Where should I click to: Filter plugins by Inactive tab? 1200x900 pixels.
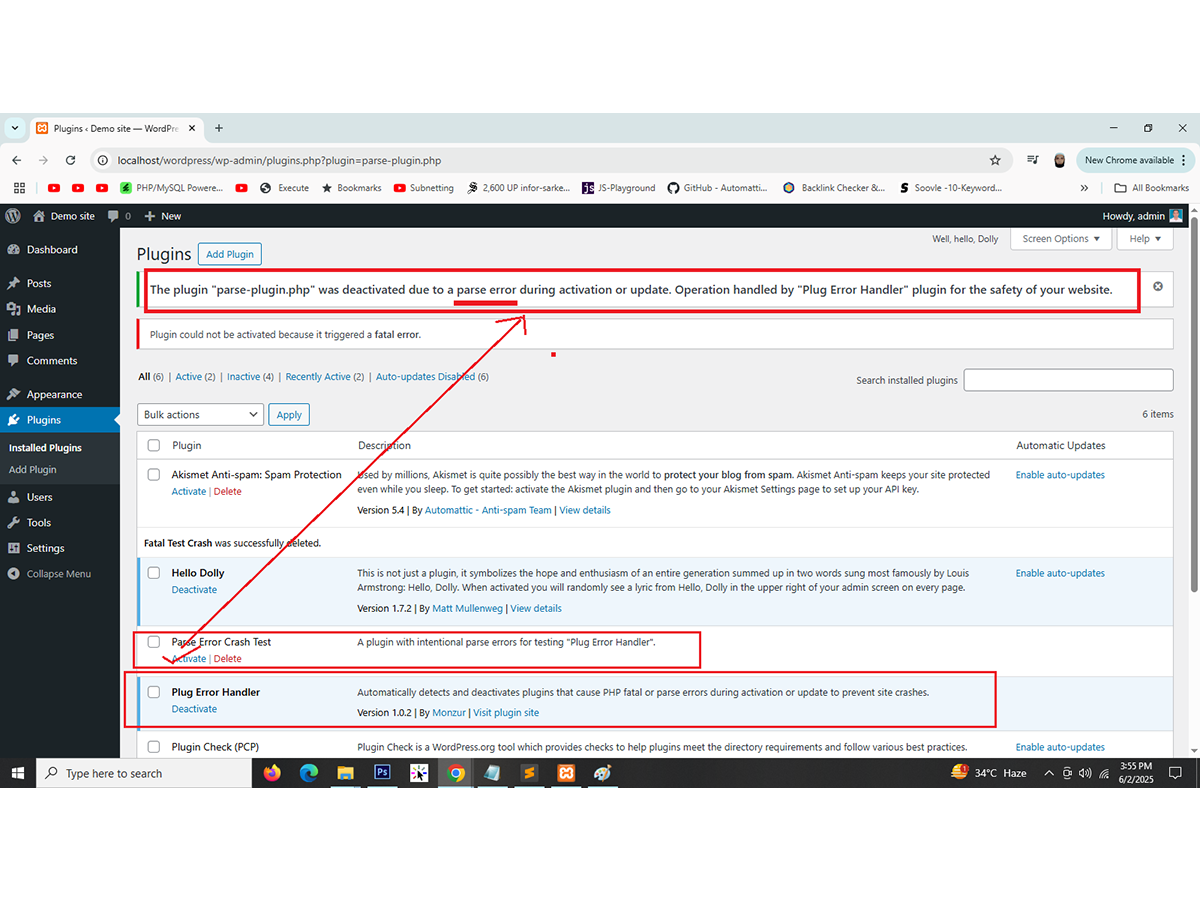tap(243, 377)
